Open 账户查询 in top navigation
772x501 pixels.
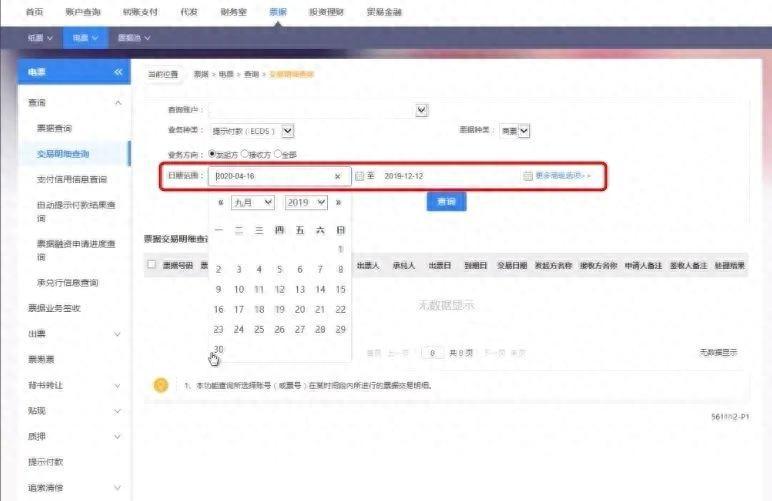coord(83,12)
